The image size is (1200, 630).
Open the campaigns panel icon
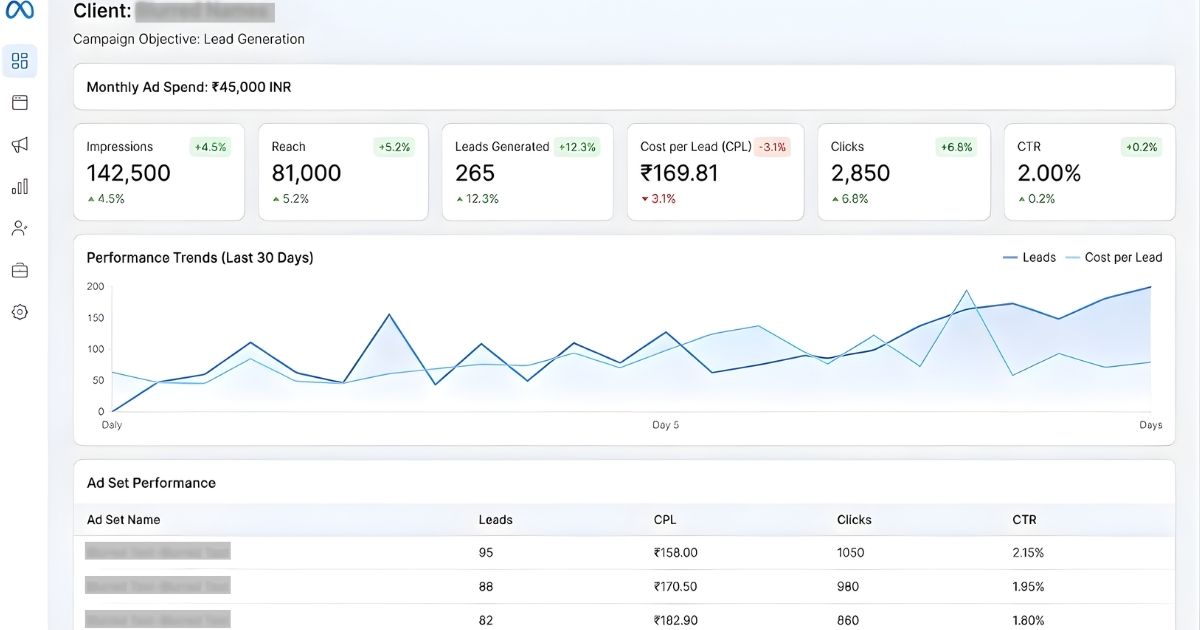[x=19, y=102]
